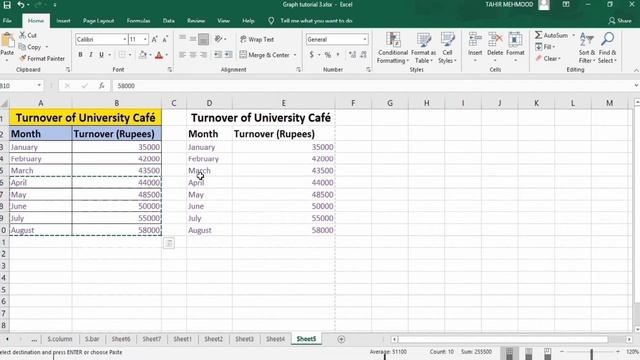Viewport: 640px width, 360px height.
Task: Open the General number format dropdown
Action: [x=364, y=39]
